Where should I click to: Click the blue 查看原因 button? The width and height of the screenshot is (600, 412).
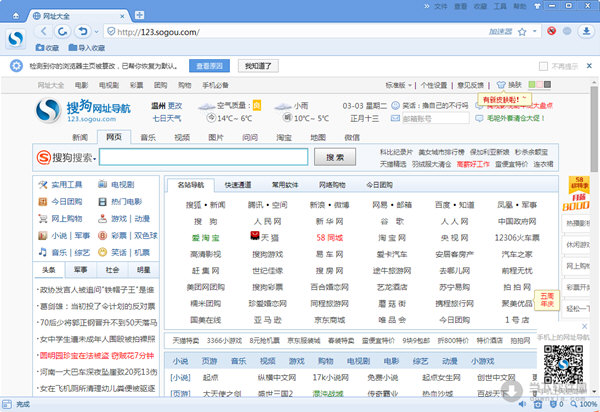[209, 66]
